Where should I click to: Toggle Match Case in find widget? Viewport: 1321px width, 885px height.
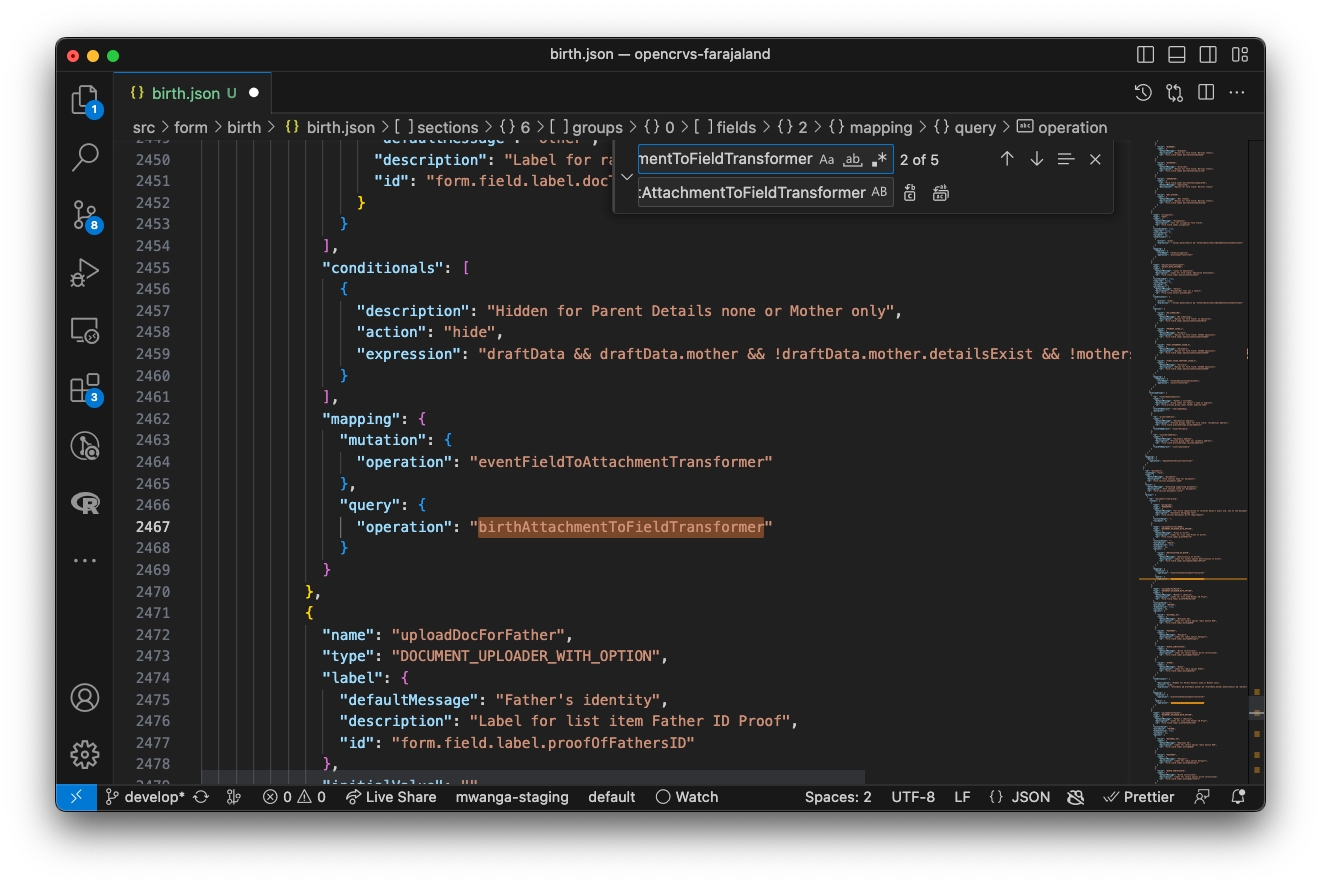point(826,159)
